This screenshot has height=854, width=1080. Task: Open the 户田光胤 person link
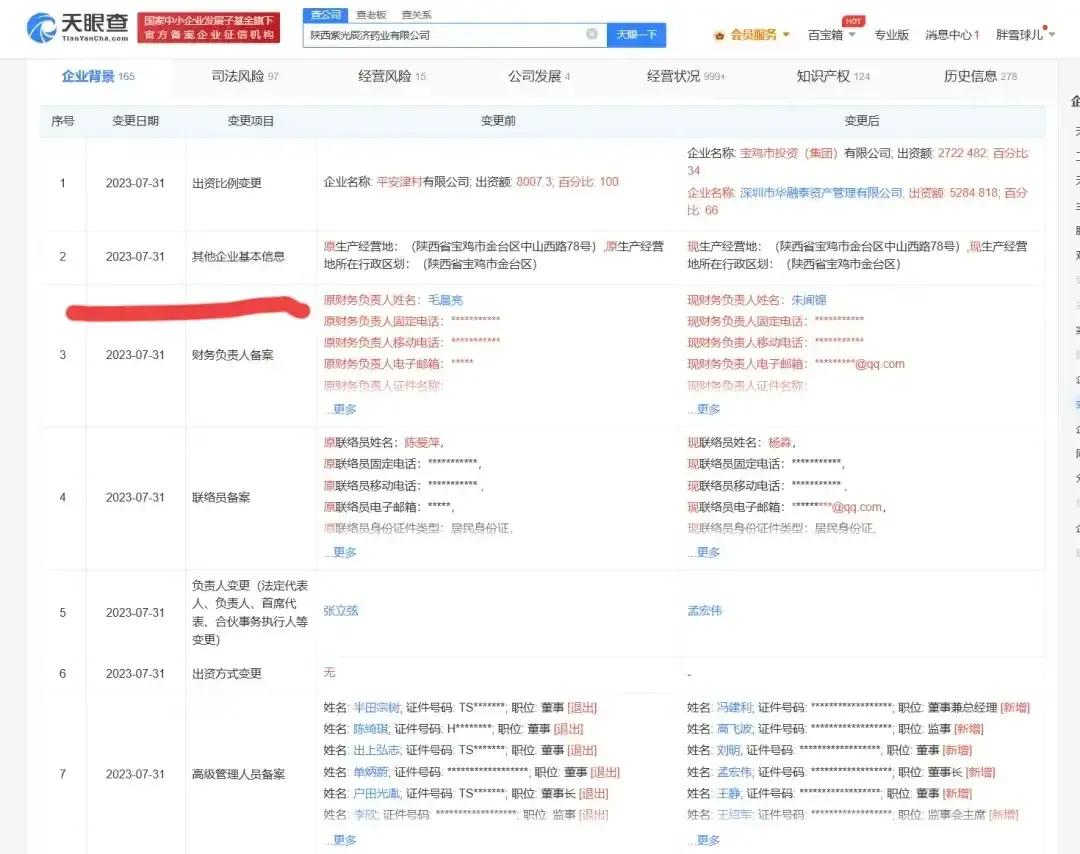376,793
